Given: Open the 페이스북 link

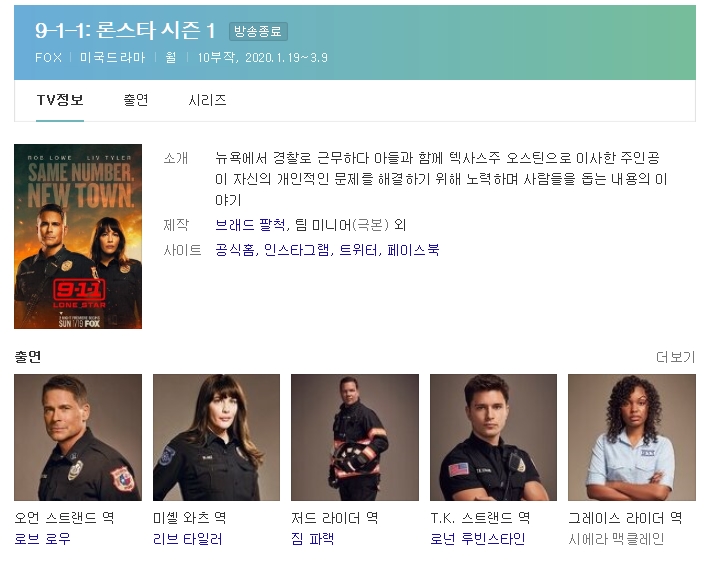Looking at the screenshot, I should [x=413, y=249].
